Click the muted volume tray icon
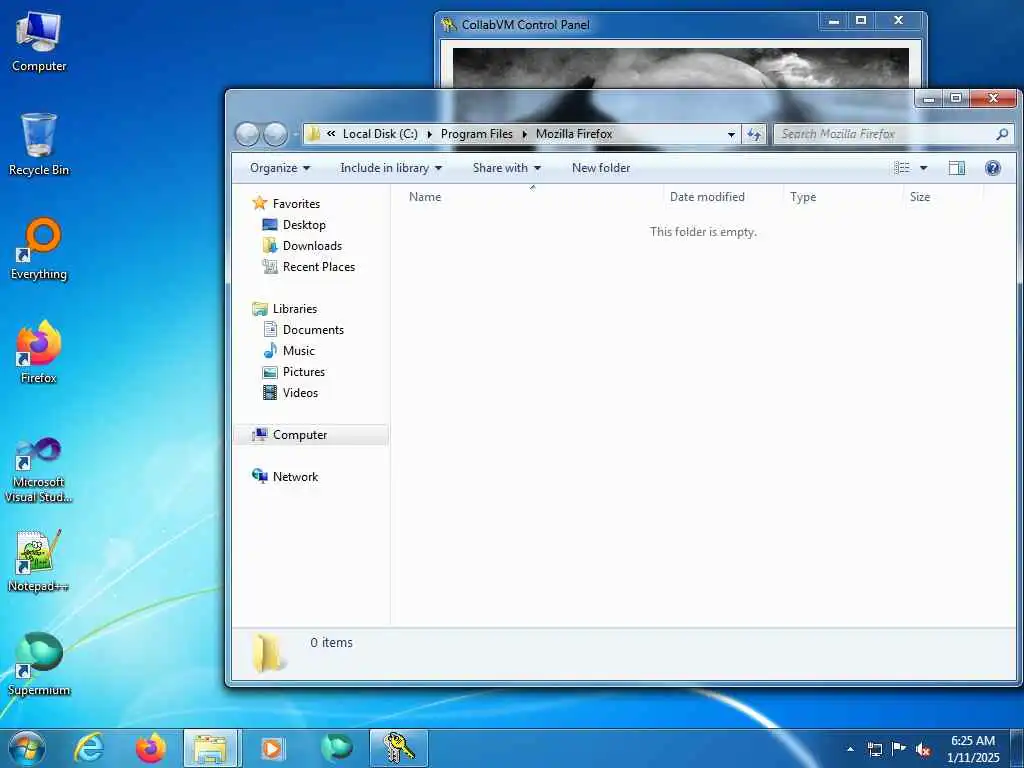The height and width of the screenshot is (768, 1024). [x=923, y=750]
